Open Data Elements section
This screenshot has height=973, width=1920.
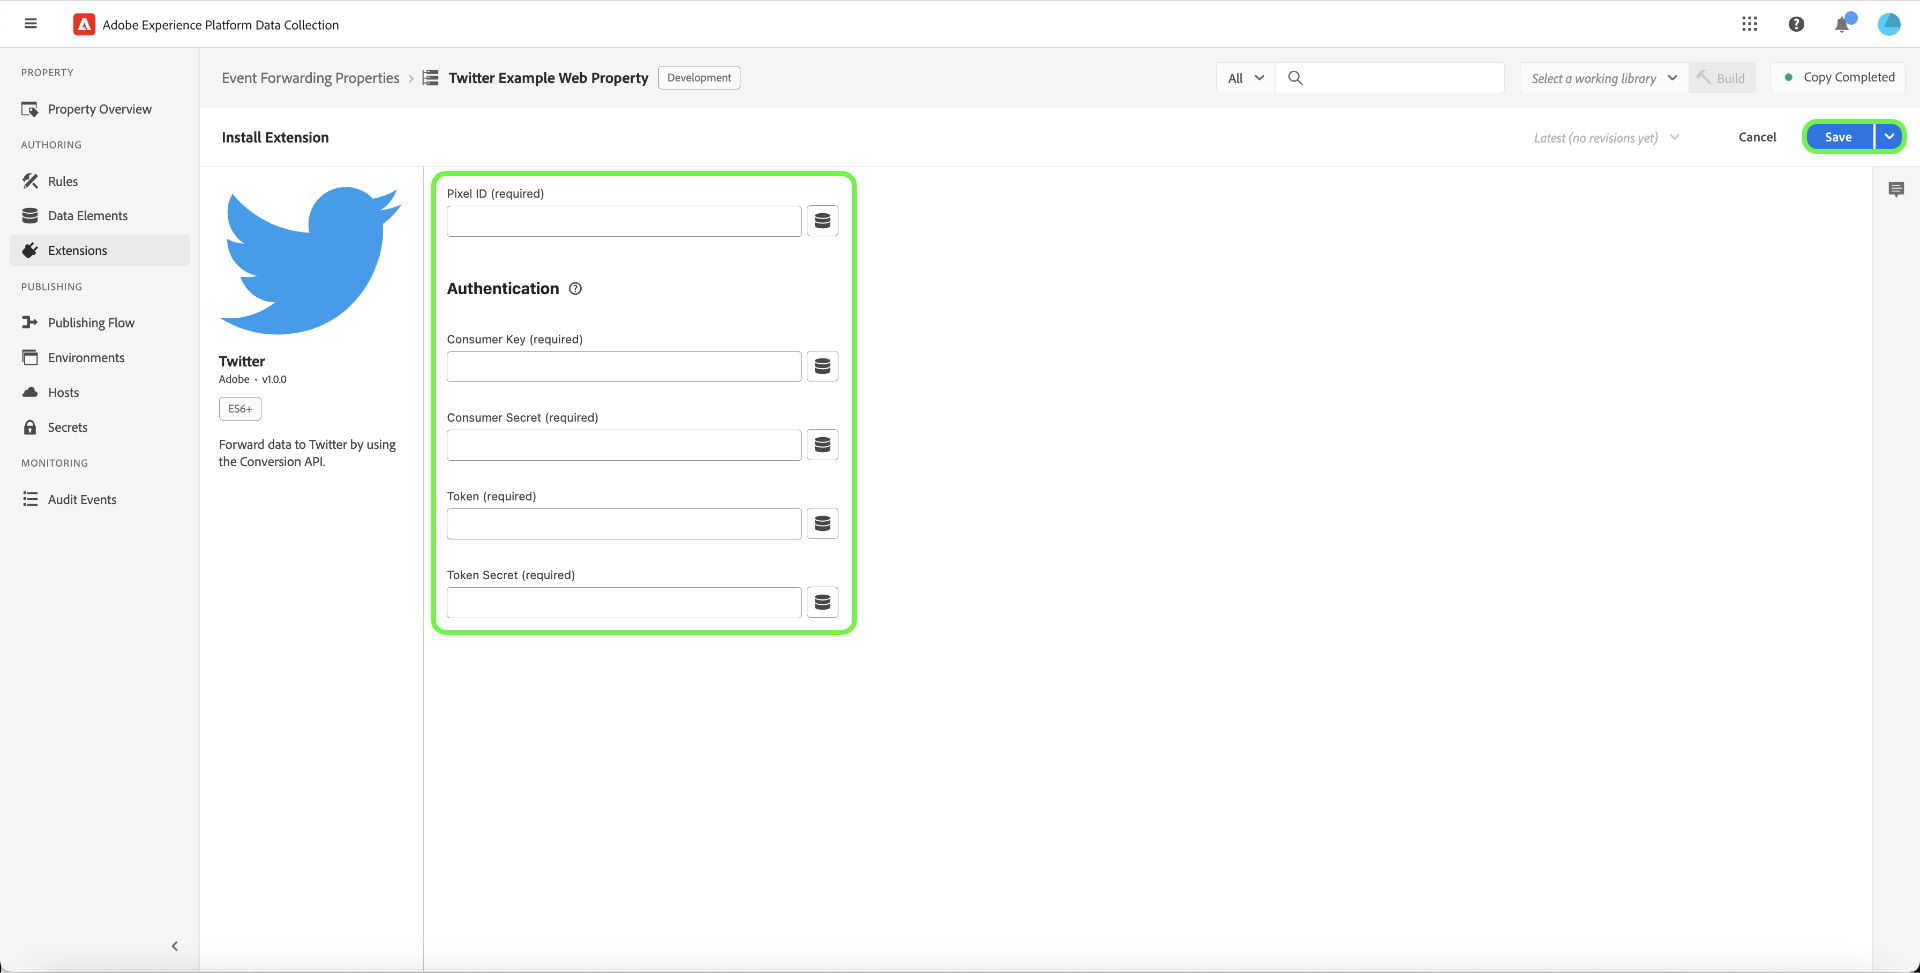100,216
